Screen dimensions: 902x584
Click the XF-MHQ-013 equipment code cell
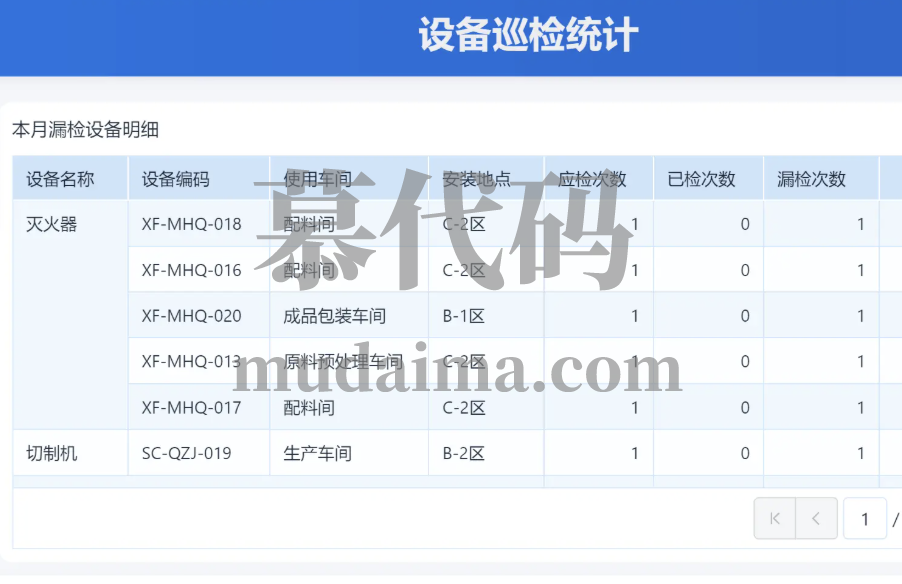click(x=192, y=361)
